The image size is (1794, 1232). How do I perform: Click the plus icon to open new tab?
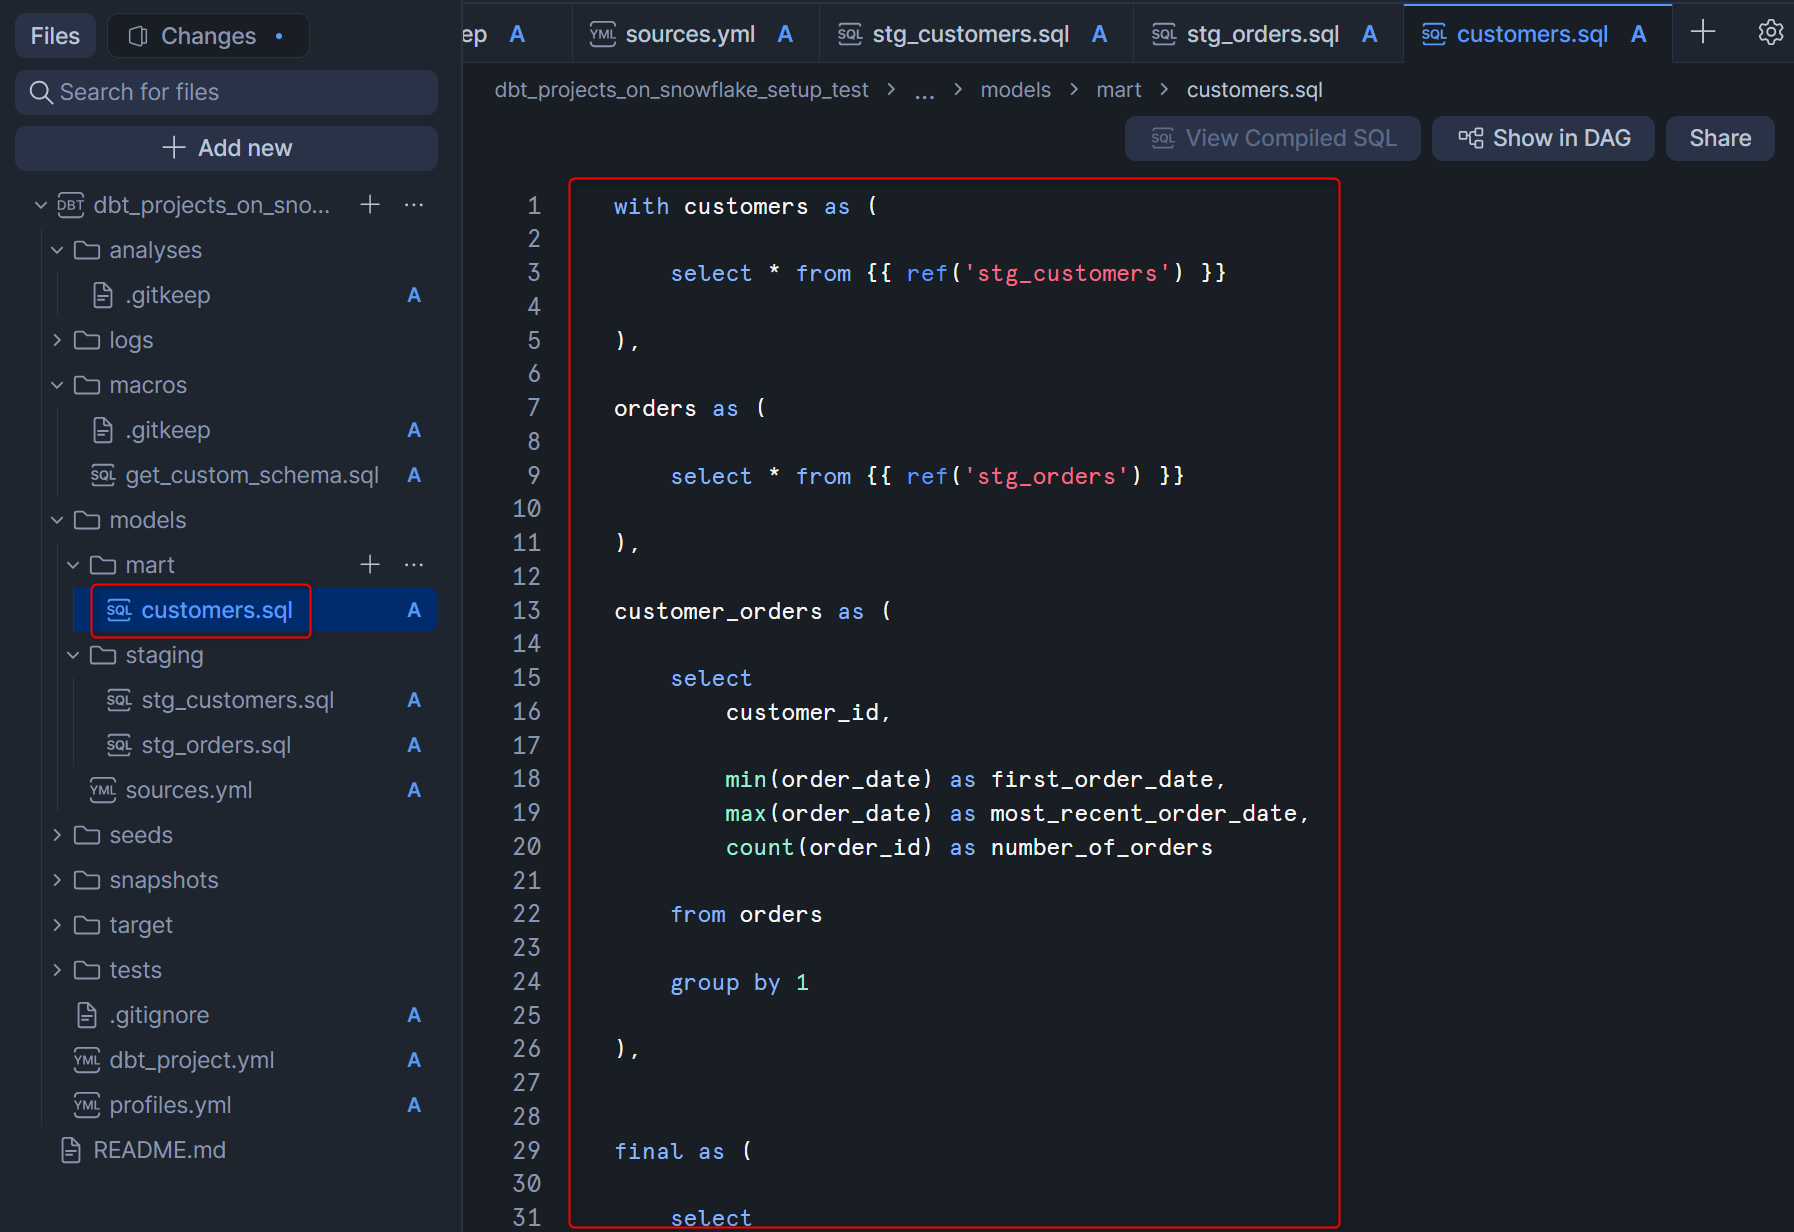point(1703,33)
